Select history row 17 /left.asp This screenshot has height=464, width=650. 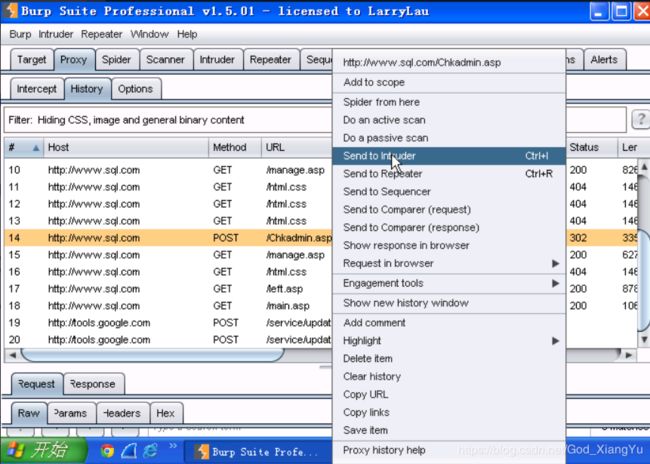tap(168, 289)
